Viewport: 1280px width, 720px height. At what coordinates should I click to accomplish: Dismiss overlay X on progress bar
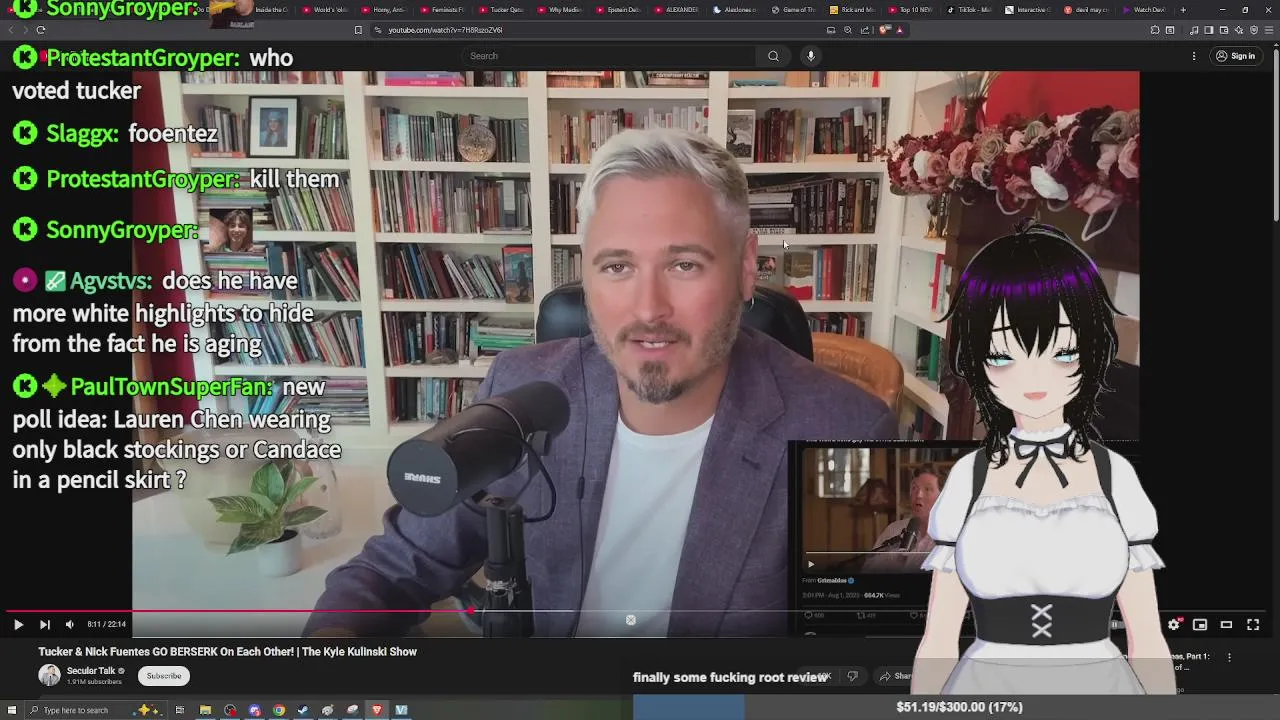coord(631,620)
